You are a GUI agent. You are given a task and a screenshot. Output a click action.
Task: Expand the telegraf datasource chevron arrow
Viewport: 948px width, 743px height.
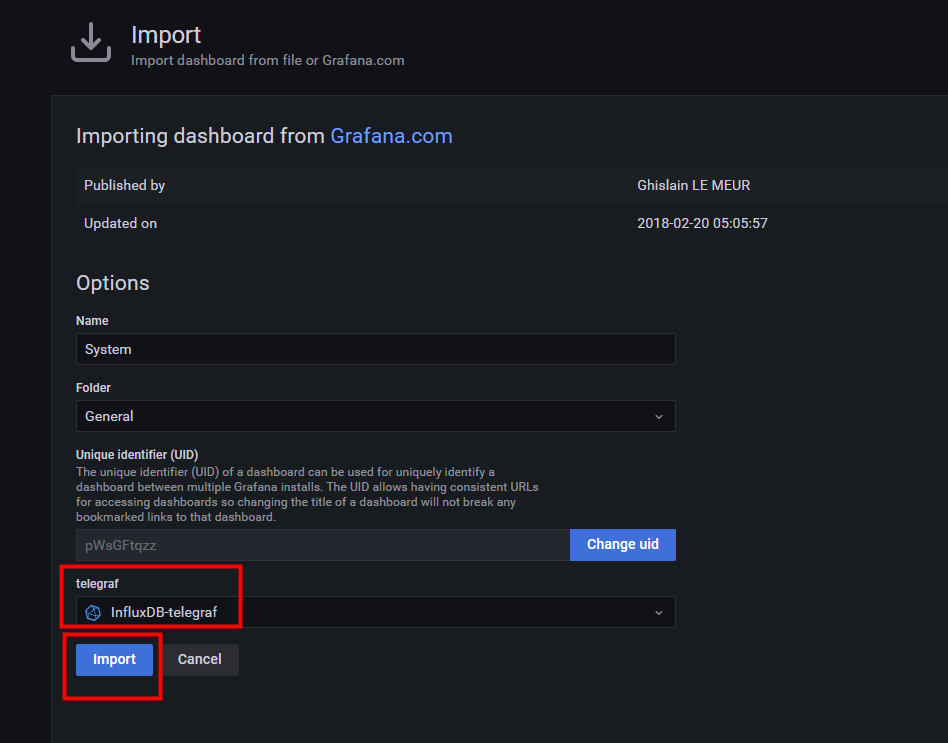[659, 613]
